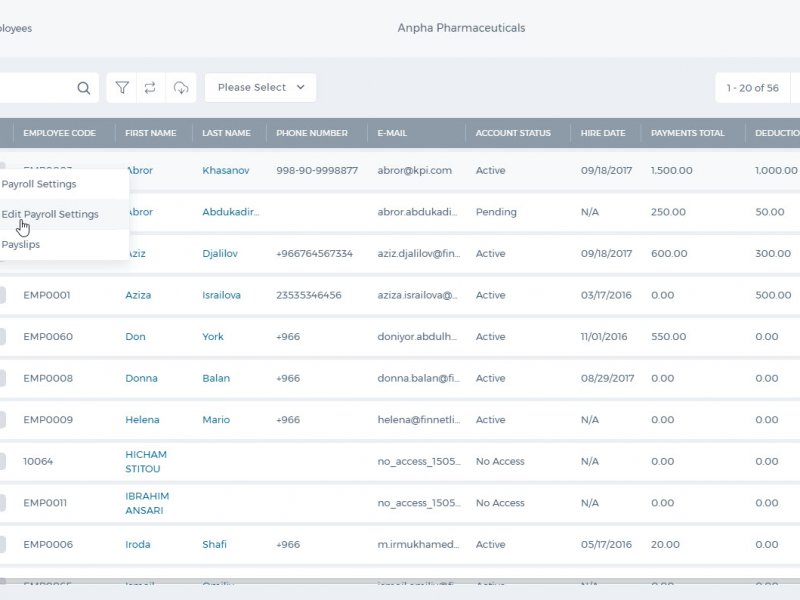This screenshot has height=600, width=800.
Task: Open the Djalilov last name link
Action: pyautogui.click(x=220, y=254)
